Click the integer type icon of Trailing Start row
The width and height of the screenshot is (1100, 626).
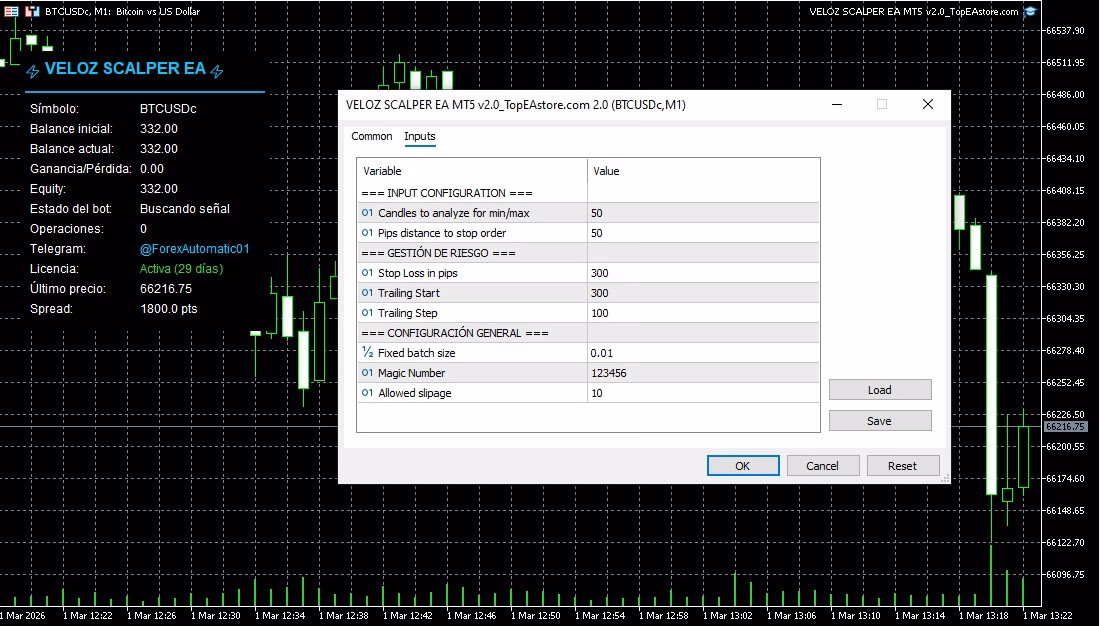click(367, 293)
